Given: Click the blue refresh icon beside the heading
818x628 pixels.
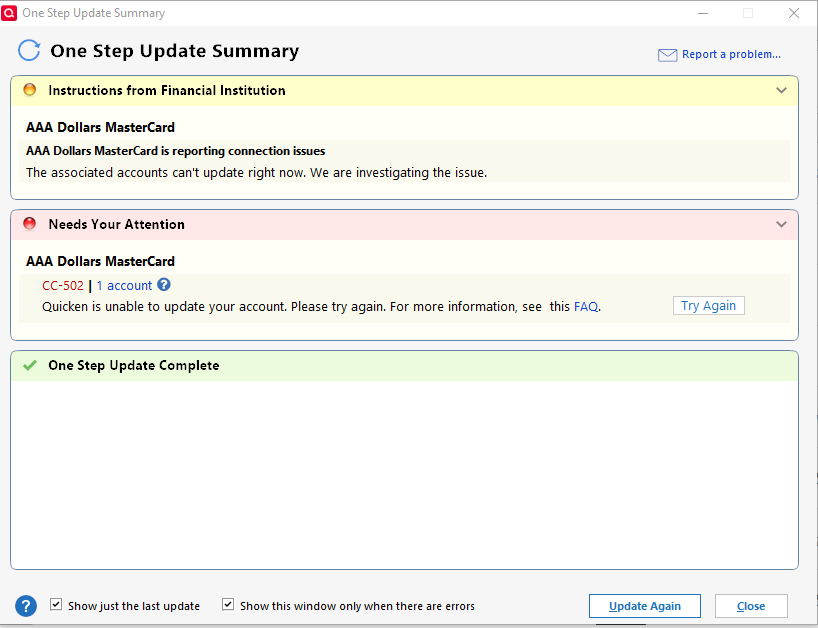Looking at the screenshot, I should 29,51.
